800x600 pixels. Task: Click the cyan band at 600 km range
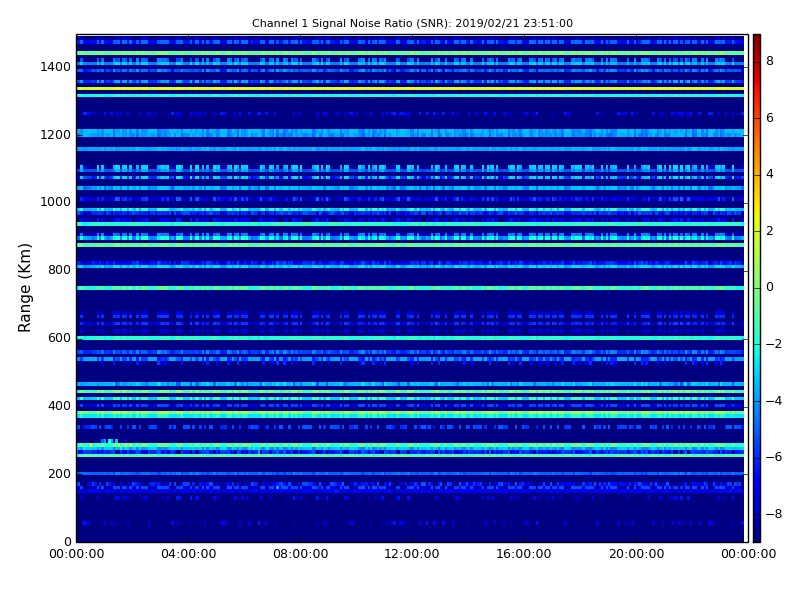coord(410,338)
